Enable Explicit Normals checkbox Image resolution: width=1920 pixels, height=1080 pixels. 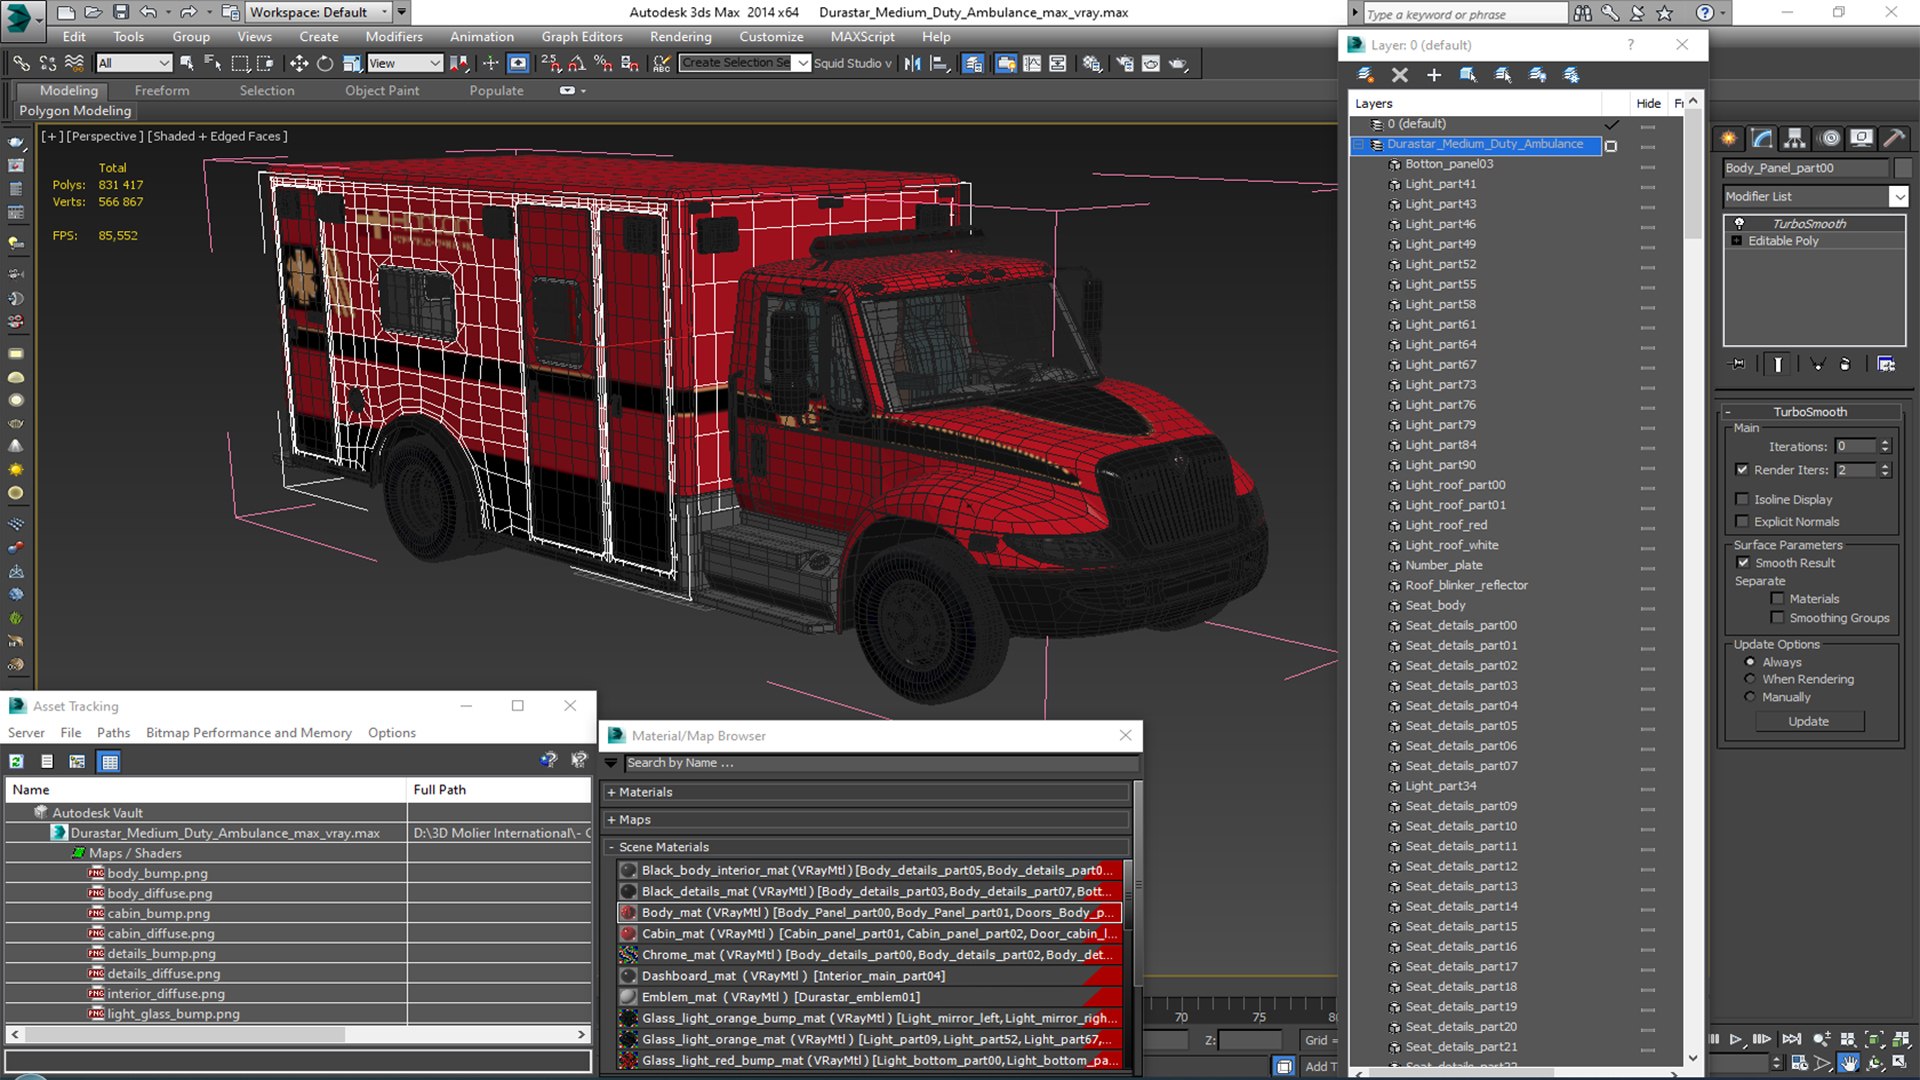tap(1742, 521)
